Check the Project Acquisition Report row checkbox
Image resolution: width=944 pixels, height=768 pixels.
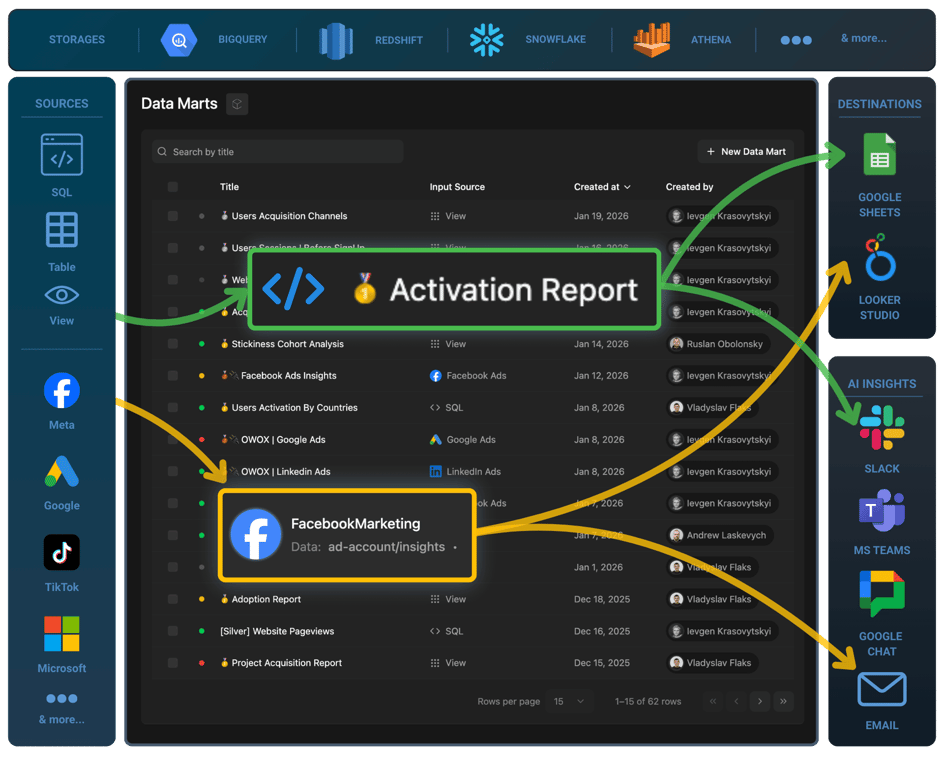173,663
